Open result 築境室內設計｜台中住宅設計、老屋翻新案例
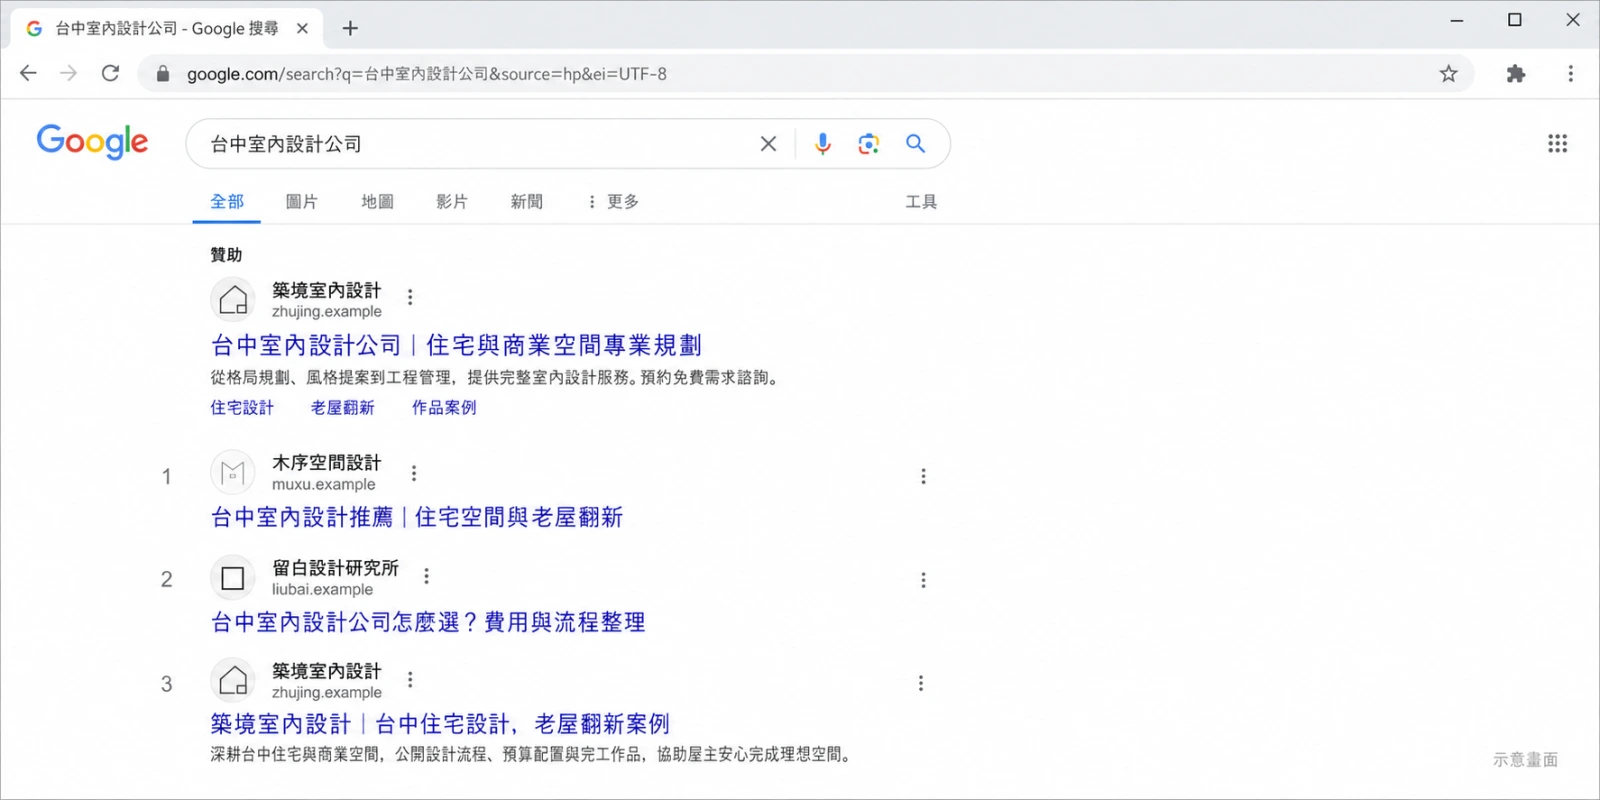This screenshot has width=1600, height=800. pyautogui.click(x=440, y=724)
